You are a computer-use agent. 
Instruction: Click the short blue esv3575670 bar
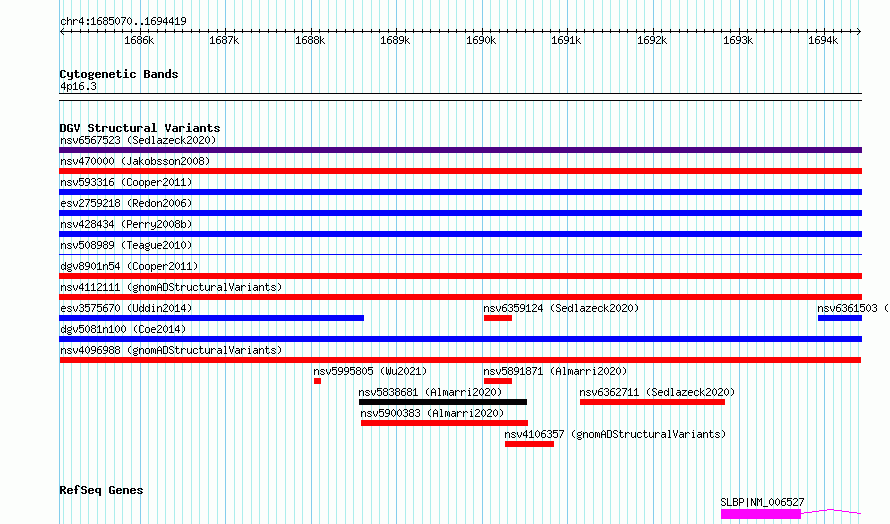point(212,318)
